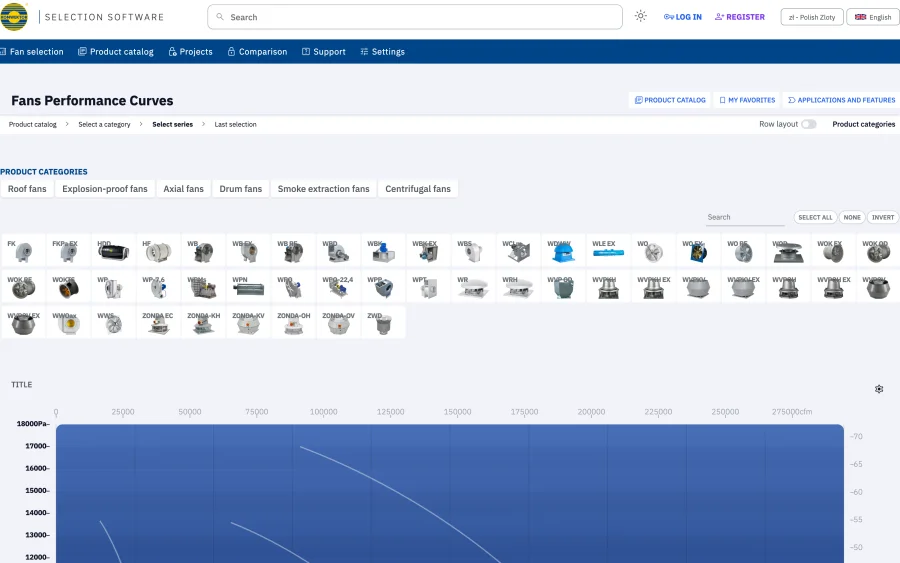Open the Product catalog menu item
The width and height of the screenshot is (900, 563).
(116, 52)
